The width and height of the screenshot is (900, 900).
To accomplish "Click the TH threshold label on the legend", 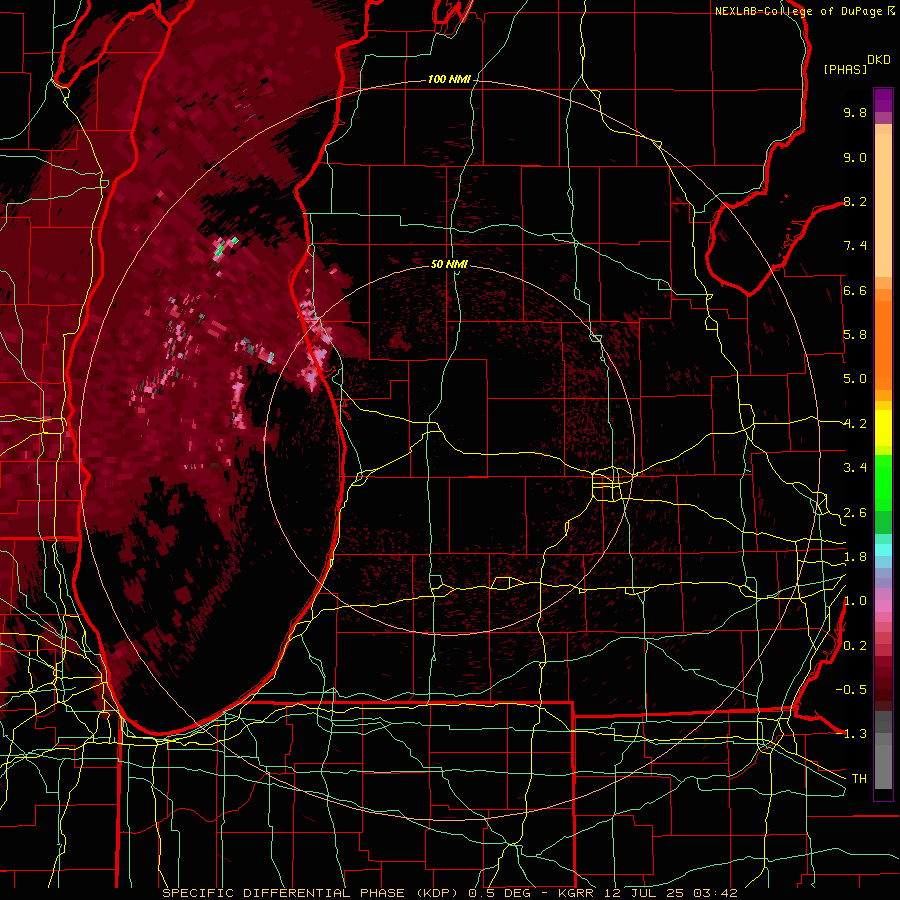I will tap(859, 779).
